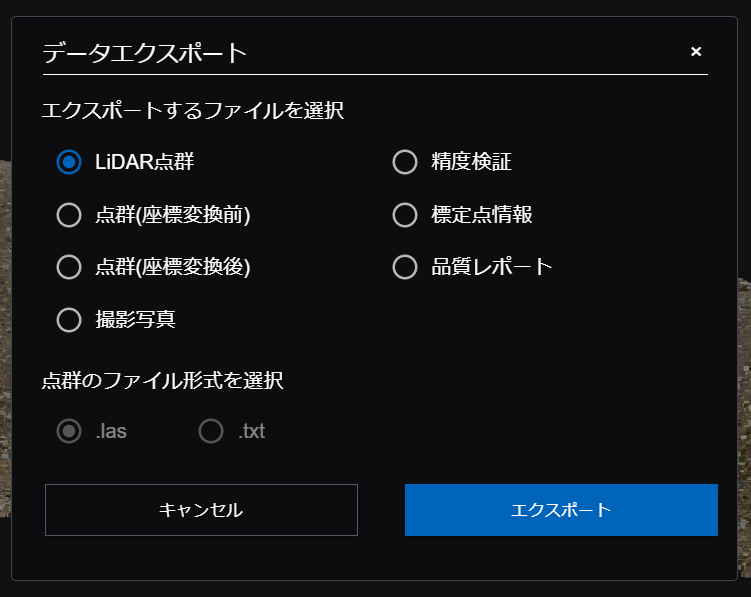
Task: Pick the 撮影写真 export option
Action: point(69,320)
